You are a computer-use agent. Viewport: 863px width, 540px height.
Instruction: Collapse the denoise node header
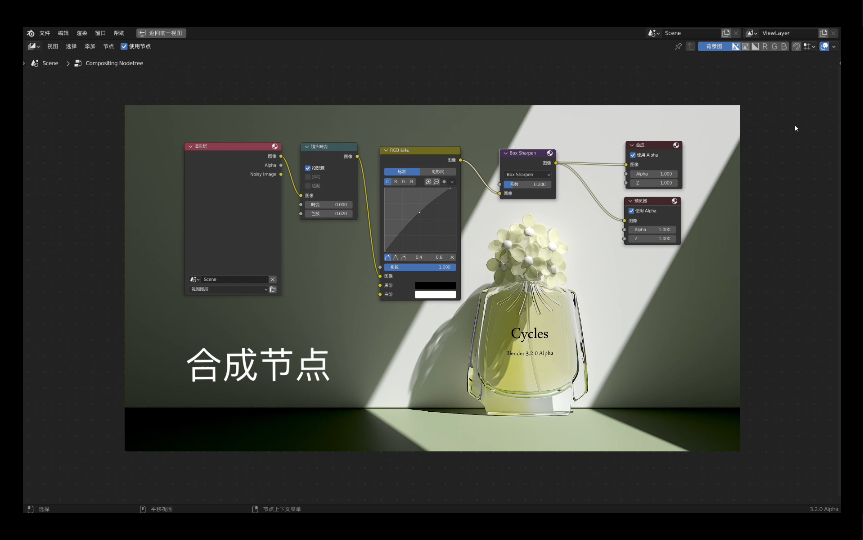[x=307, y=147]
